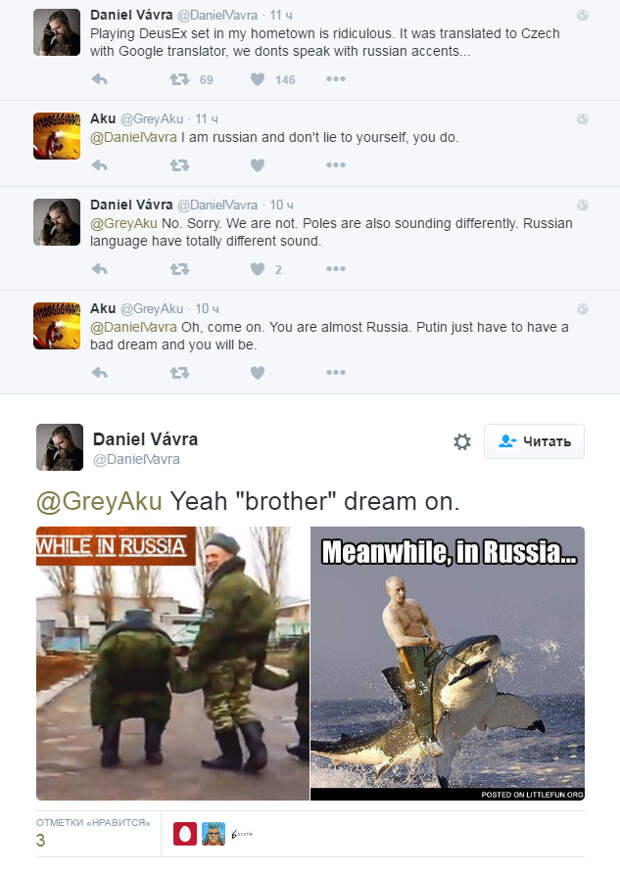Viewport: 620px width, 872px height.
Task: Open more options on Aku's 'bad dream' tweet
Action: click(336, 372)
